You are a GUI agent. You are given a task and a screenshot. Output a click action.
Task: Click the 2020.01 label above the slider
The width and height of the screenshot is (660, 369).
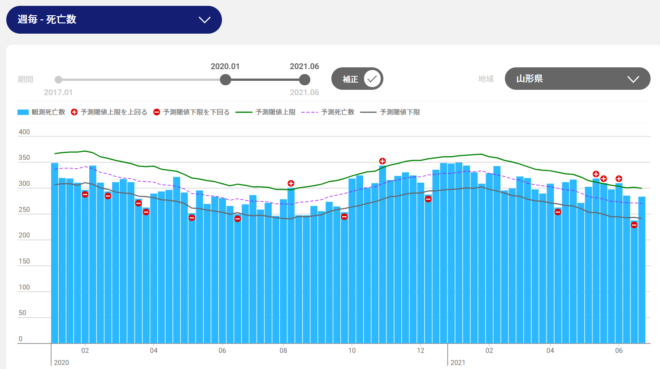pos(225,66)
